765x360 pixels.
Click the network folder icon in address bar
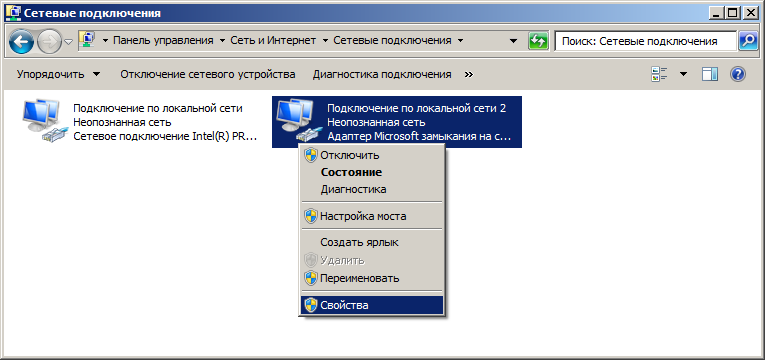[86, 40]
